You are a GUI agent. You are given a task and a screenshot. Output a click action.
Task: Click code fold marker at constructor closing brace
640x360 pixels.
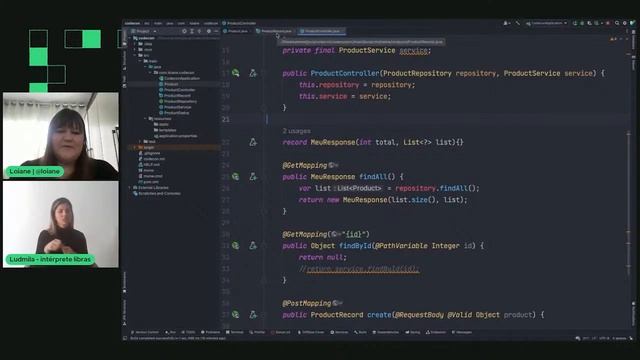[264, 108]
